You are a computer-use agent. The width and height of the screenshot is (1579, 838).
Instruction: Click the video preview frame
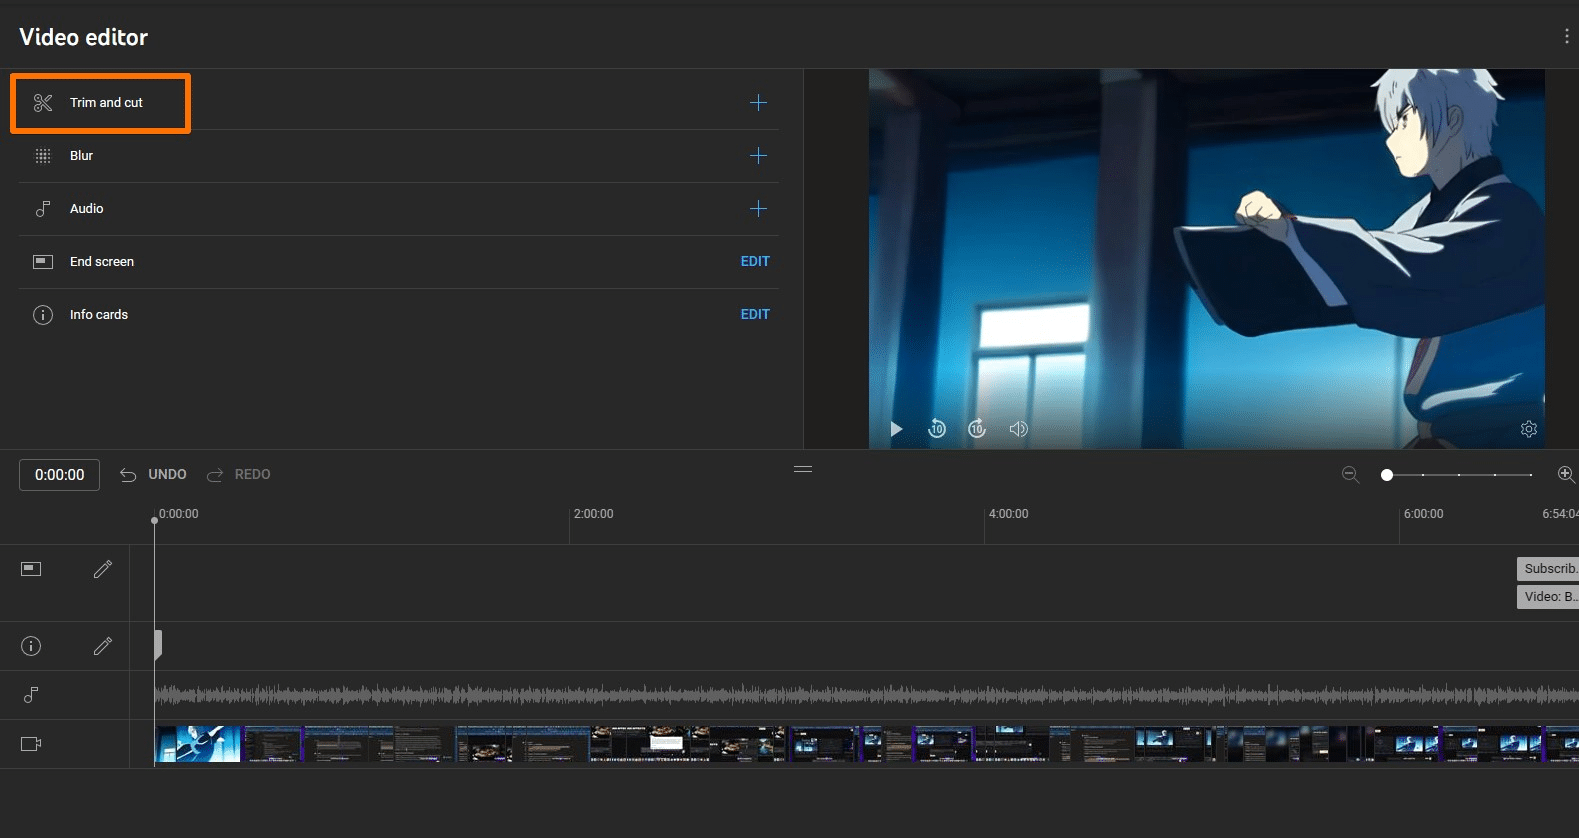click(x=1206, y=258)
